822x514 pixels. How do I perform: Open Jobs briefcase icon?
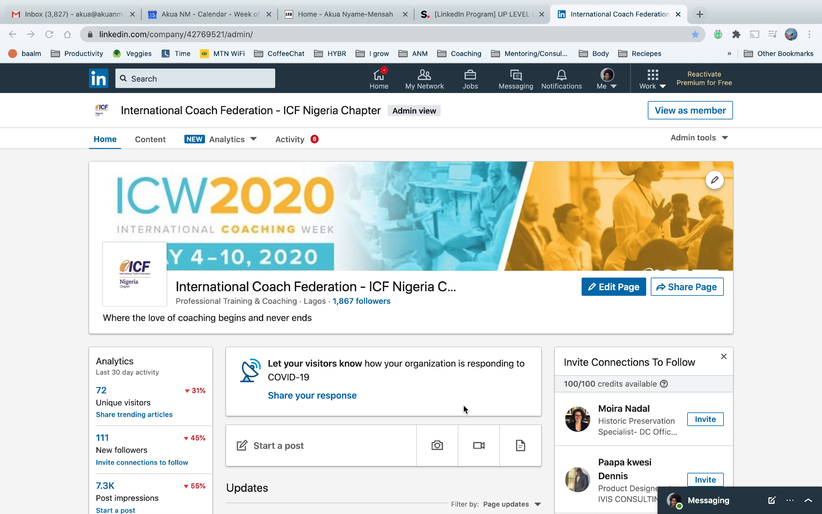tap(470, 79)
